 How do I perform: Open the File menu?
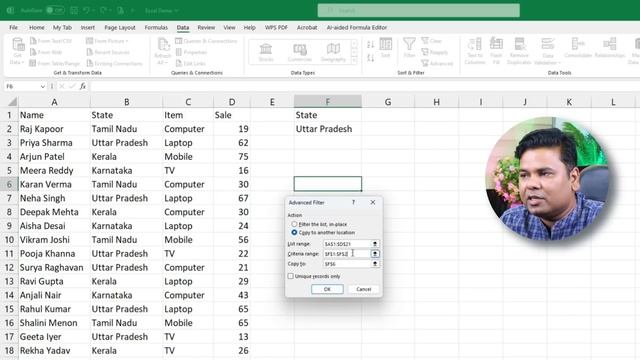tap(13, 27)
